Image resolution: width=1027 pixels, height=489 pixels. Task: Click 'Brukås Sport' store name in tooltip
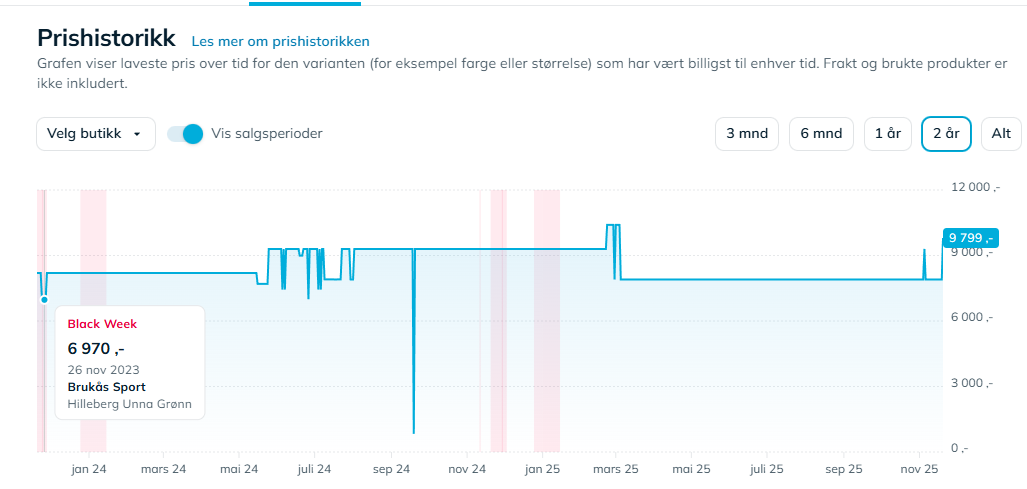click(106, 387)
